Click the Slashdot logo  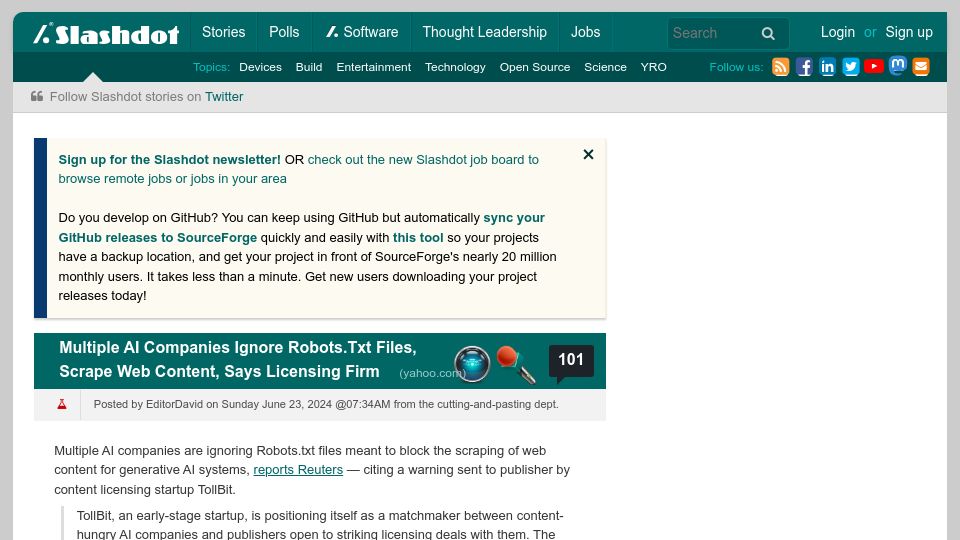pos(107,34)
